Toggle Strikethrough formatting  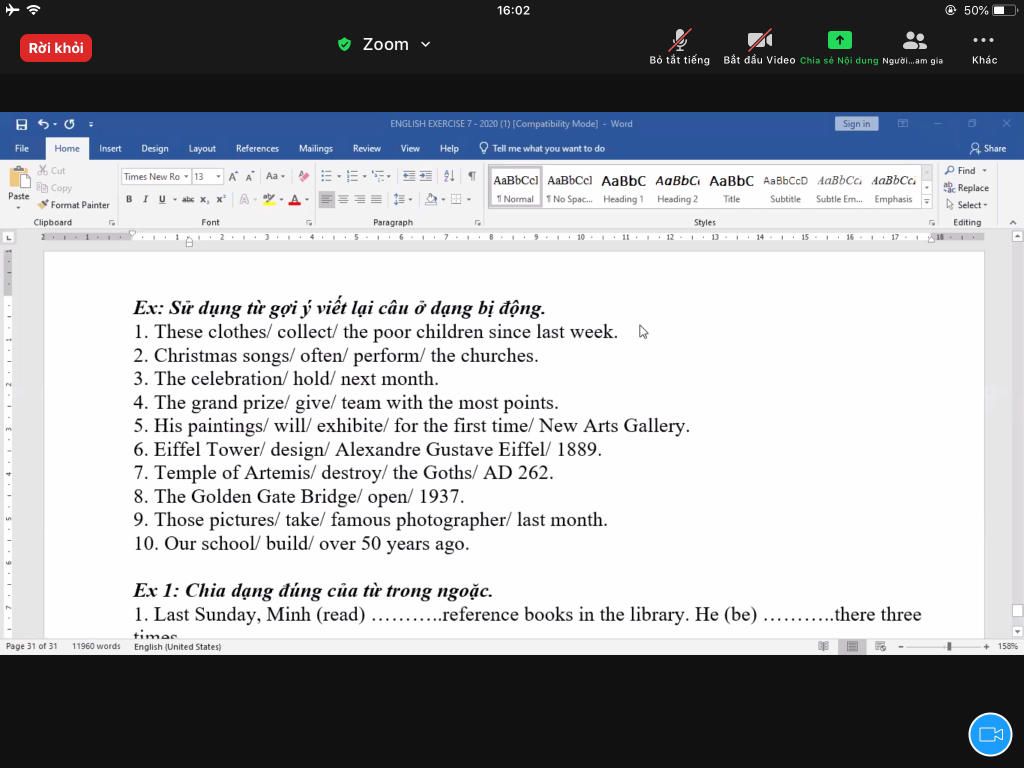click(x=188, y=199)
